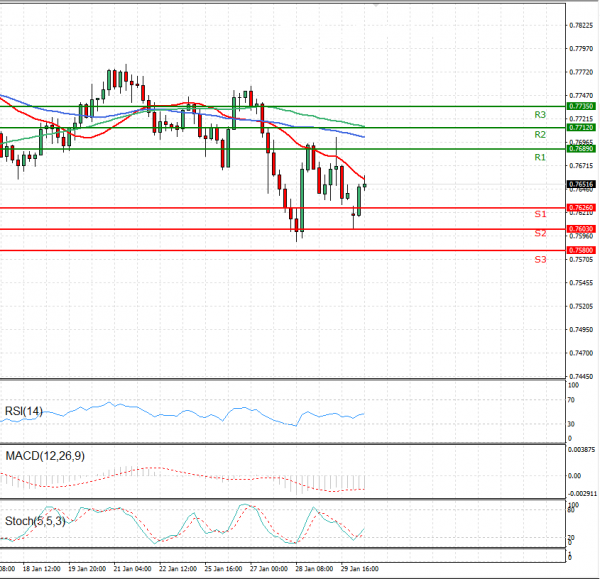Click the R3 resistance label
This screenshot has height=579, width=600.
pos(539,116)
